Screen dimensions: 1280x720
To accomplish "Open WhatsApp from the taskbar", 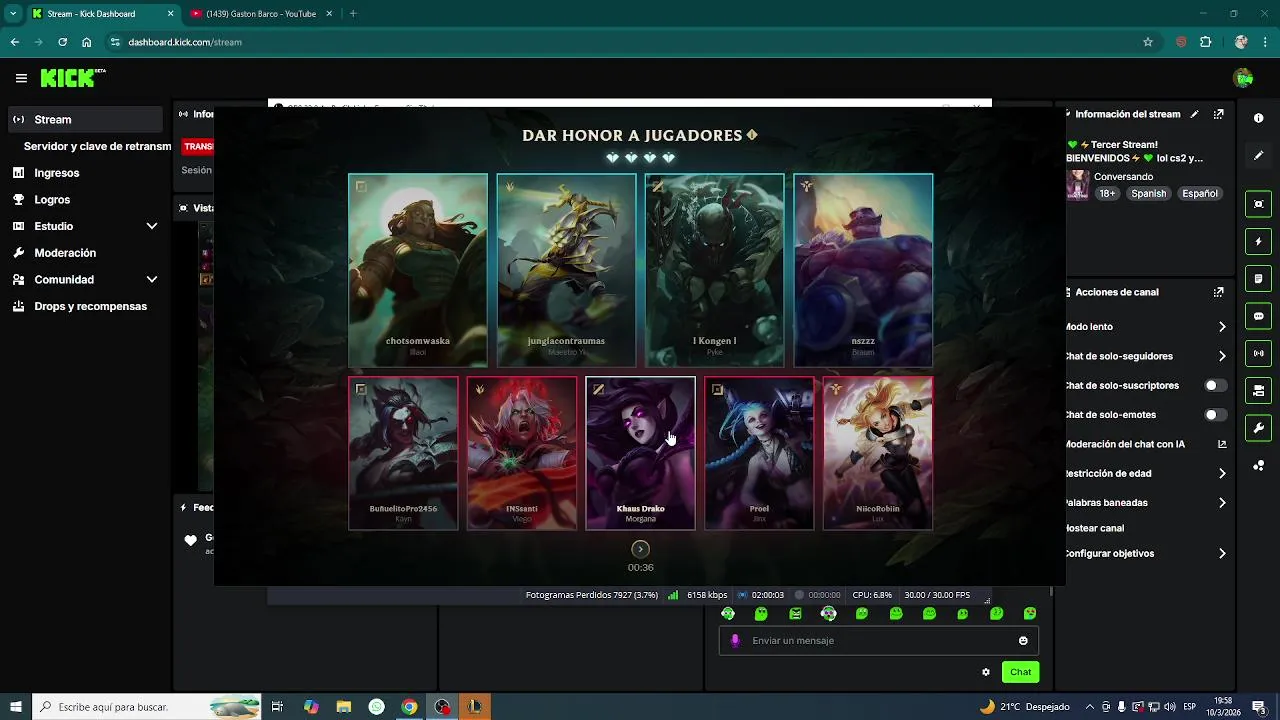I will tap(376, 707).
